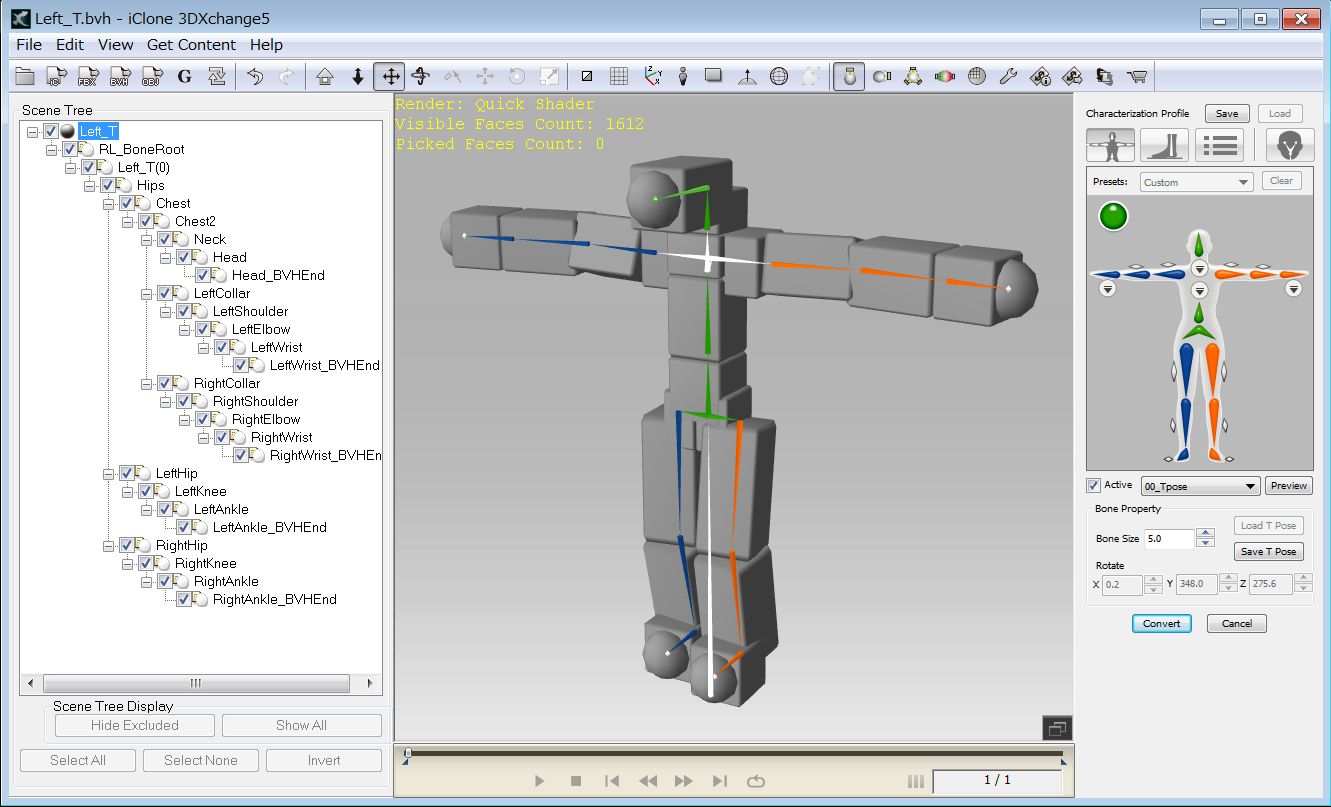This screenshot has height=807, width=1331.
Task: Toggle the LeftCollar node checkbox
Action: tap(165, 293)
